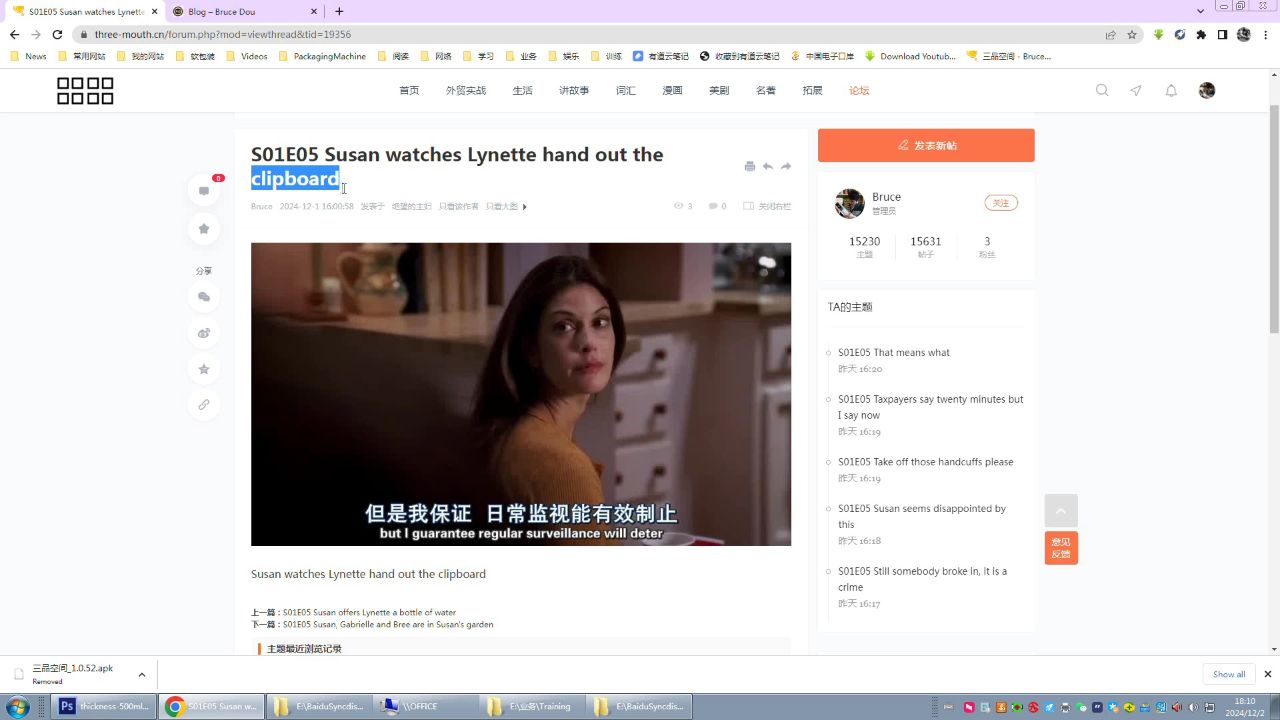The image size is (1280, 720).
Task: Open next post Susan, Gabrielle and Bree
Action: 388,624
